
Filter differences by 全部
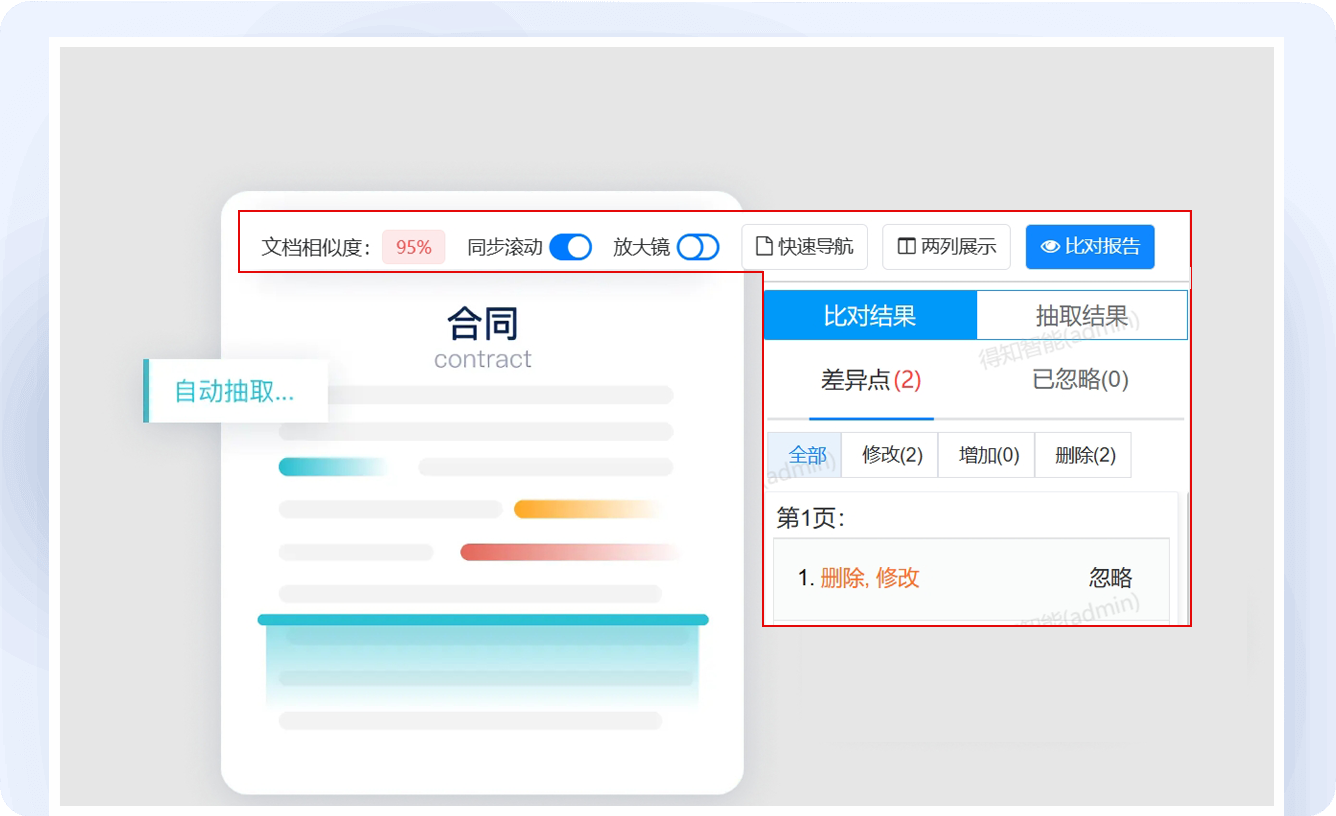(806, 456)
